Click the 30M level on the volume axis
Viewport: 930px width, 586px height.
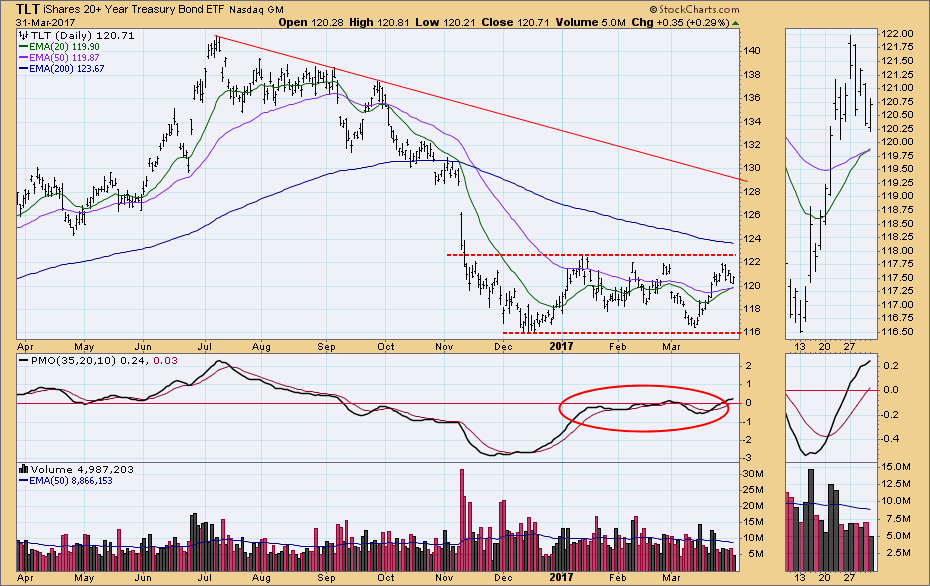(753, 473)
